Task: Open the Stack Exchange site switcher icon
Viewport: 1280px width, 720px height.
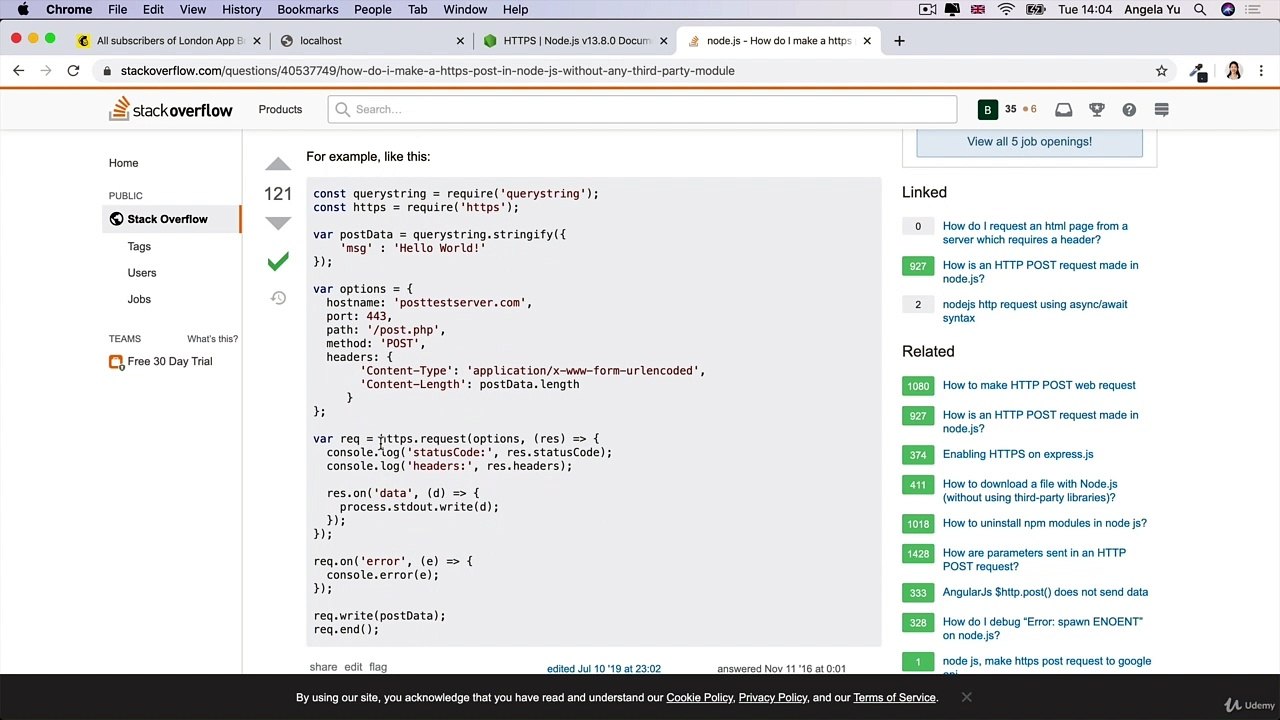Action: tap(1161, 109)
